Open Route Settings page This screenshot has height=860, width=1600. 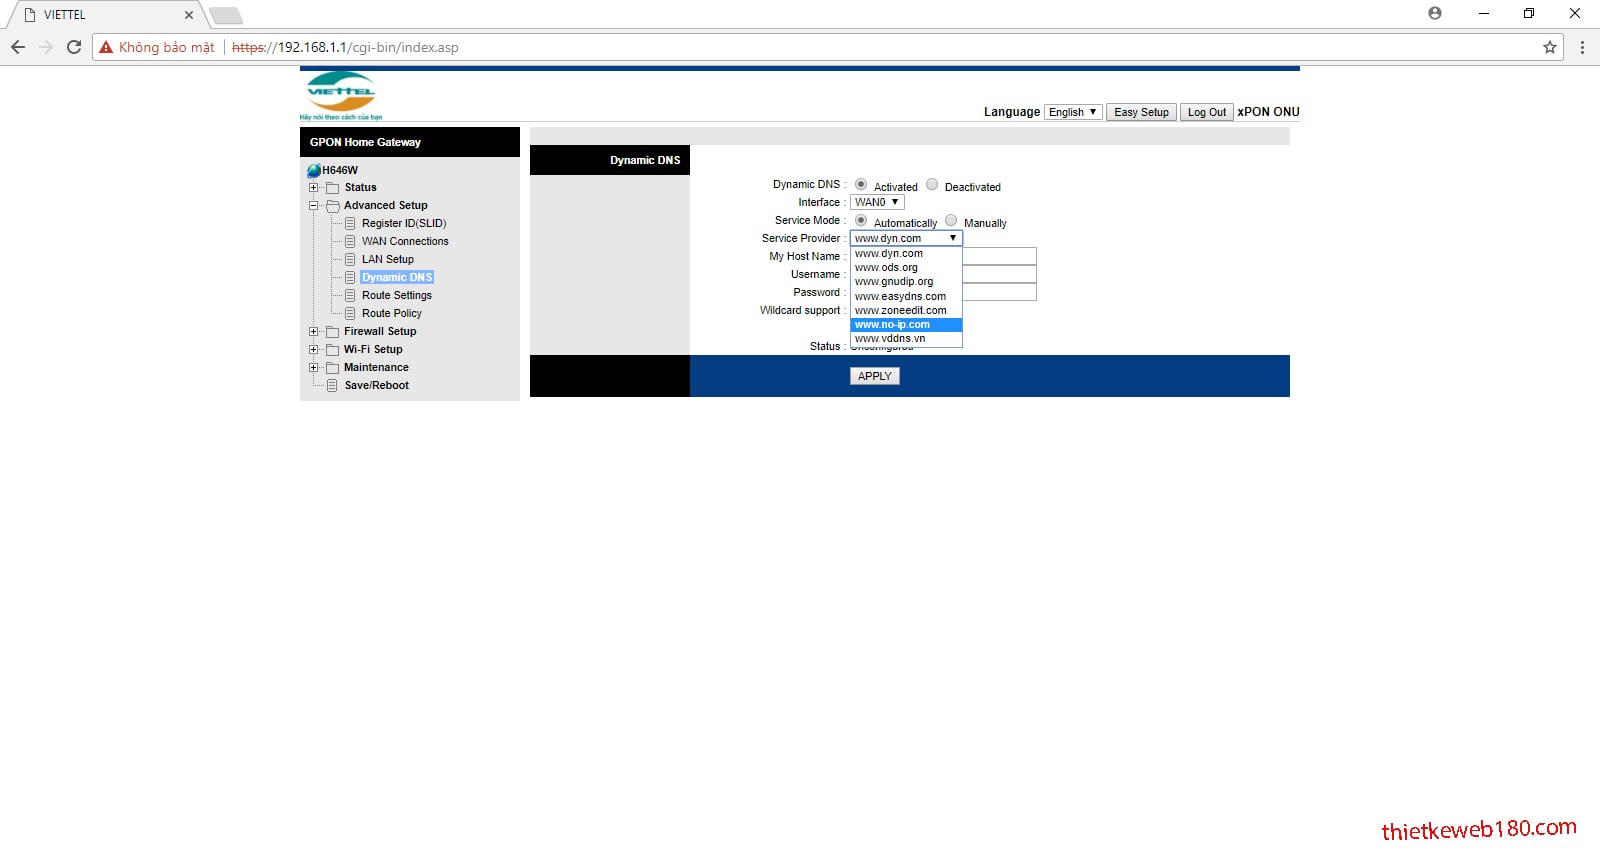pos(397,296)
